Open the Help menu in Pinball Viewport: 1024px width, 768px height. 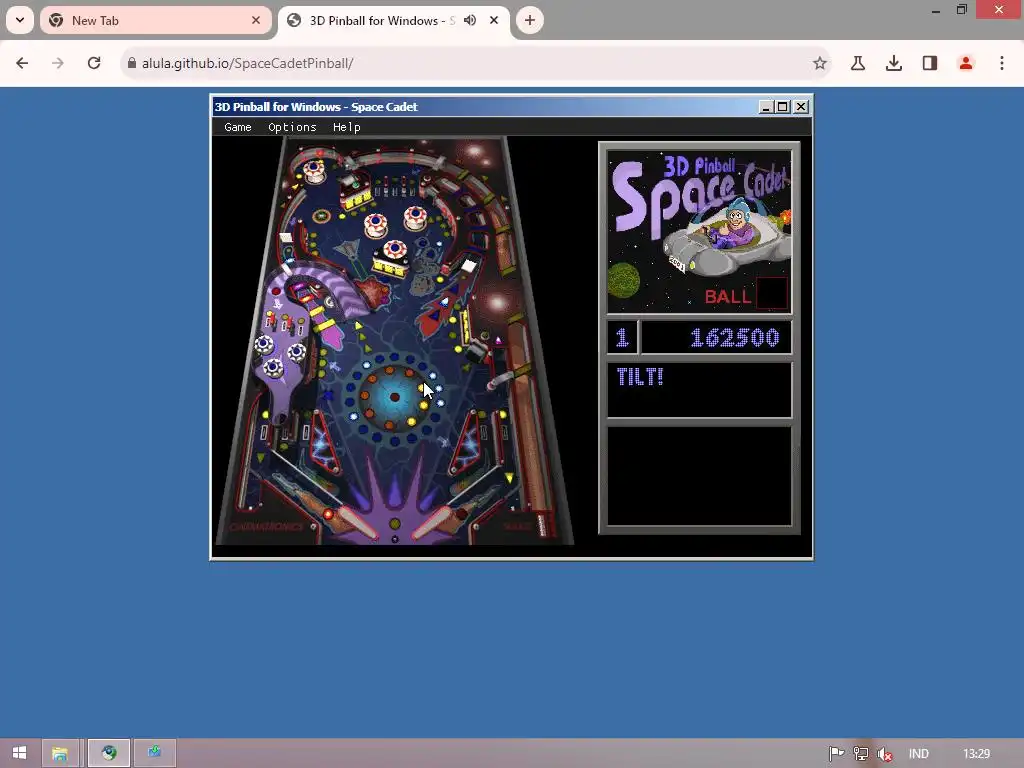click(x=346, y=127)
